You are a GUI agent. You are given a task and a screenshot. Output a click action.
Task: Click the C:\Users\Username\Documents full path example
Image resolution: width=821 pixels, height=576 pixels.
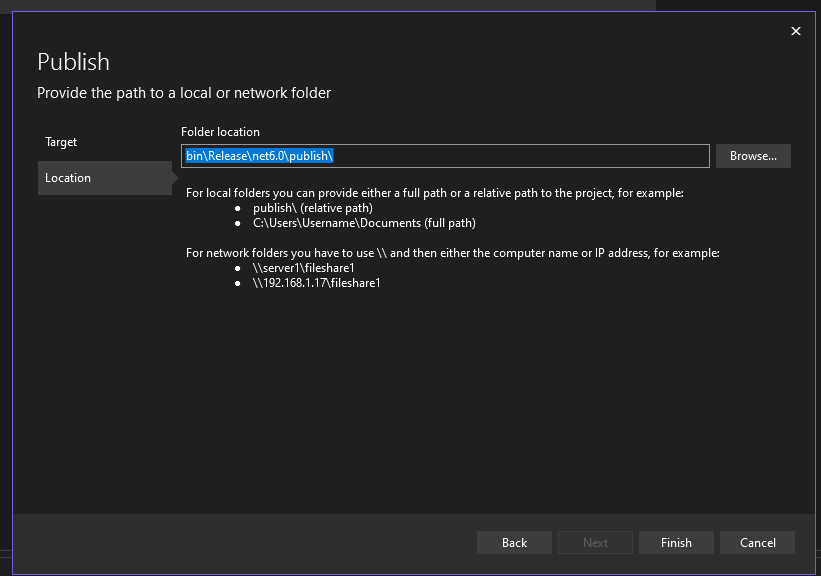364,223
